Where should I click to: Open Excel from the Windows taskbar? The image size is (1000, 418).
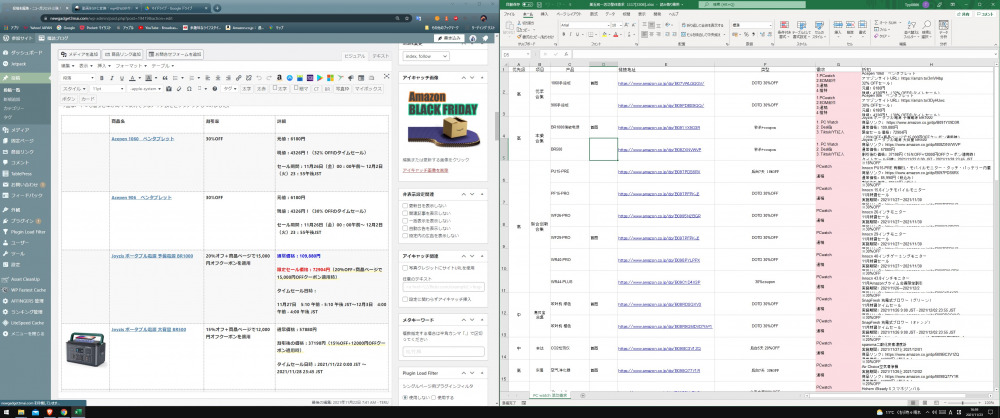pyautogui.click(x=76, y=412)
